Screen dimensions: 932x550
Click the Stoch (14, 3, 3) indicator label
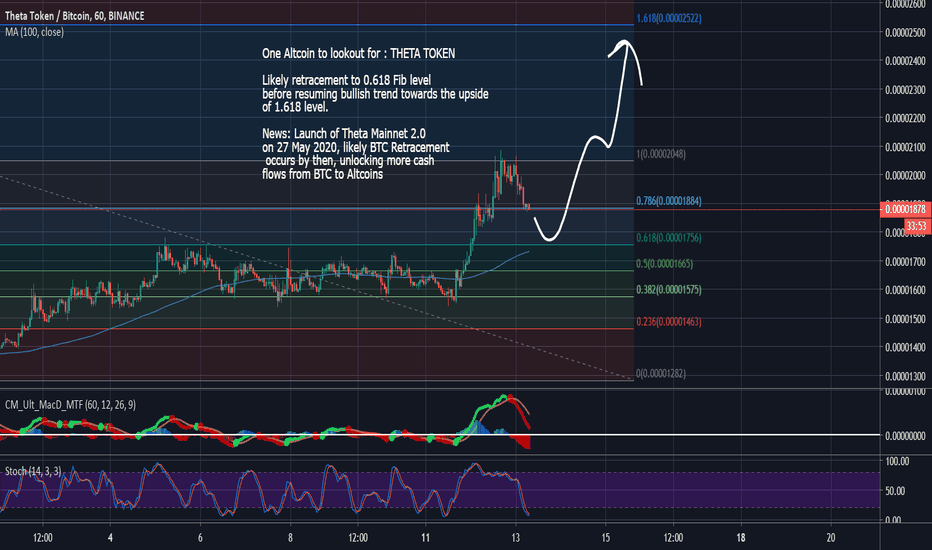pos(33,472)
